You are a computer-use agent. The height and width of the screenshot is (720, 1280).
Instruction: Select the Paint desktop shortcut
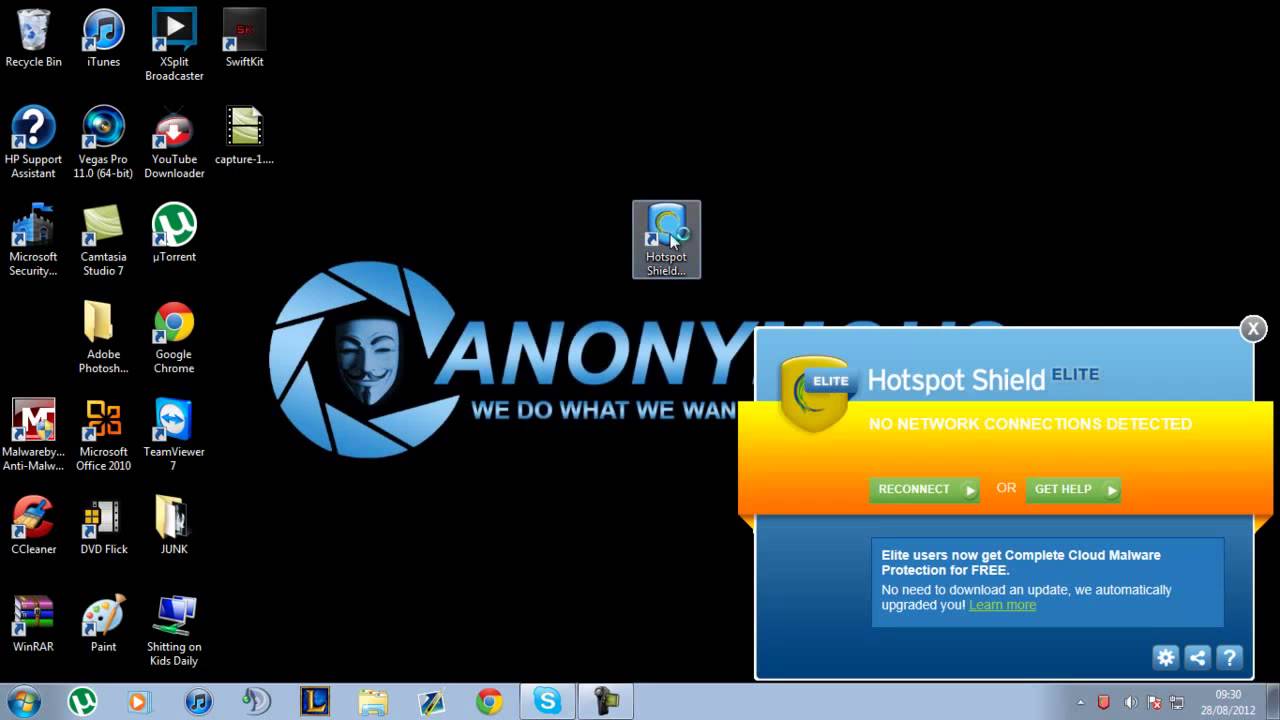click(x=103, y=623)
